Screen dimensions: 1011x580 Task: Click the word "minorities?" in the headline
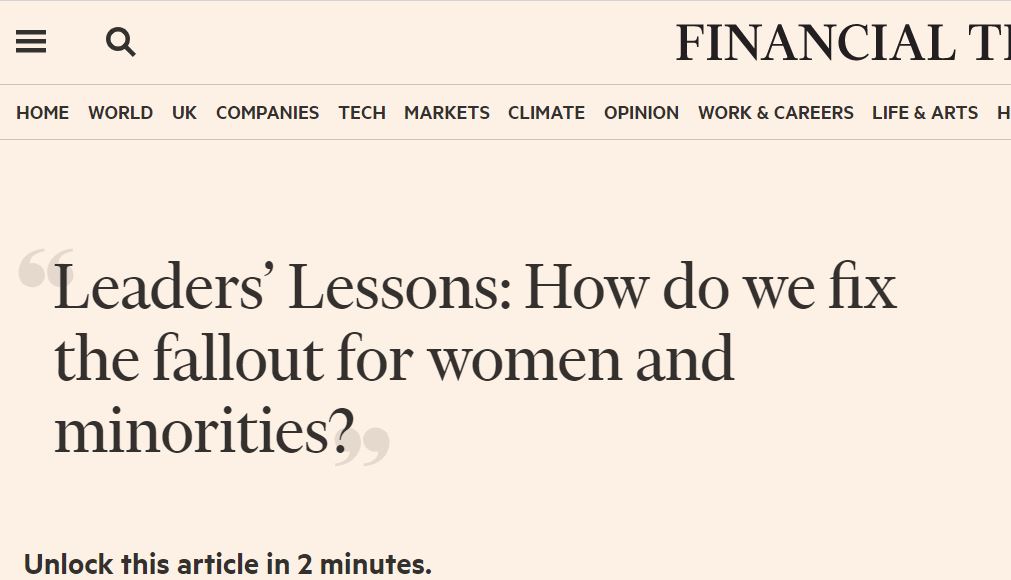205,430
